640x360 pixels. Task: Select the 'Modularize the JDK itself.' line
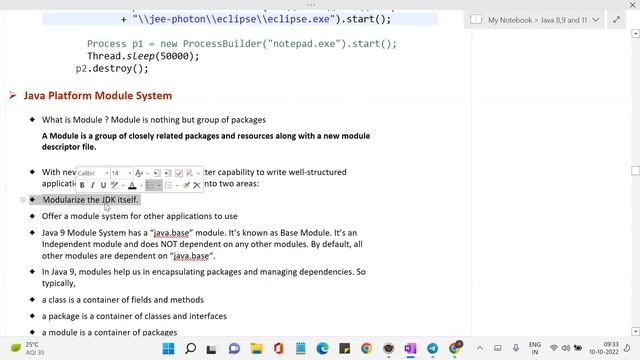click(x=90, y=200)
